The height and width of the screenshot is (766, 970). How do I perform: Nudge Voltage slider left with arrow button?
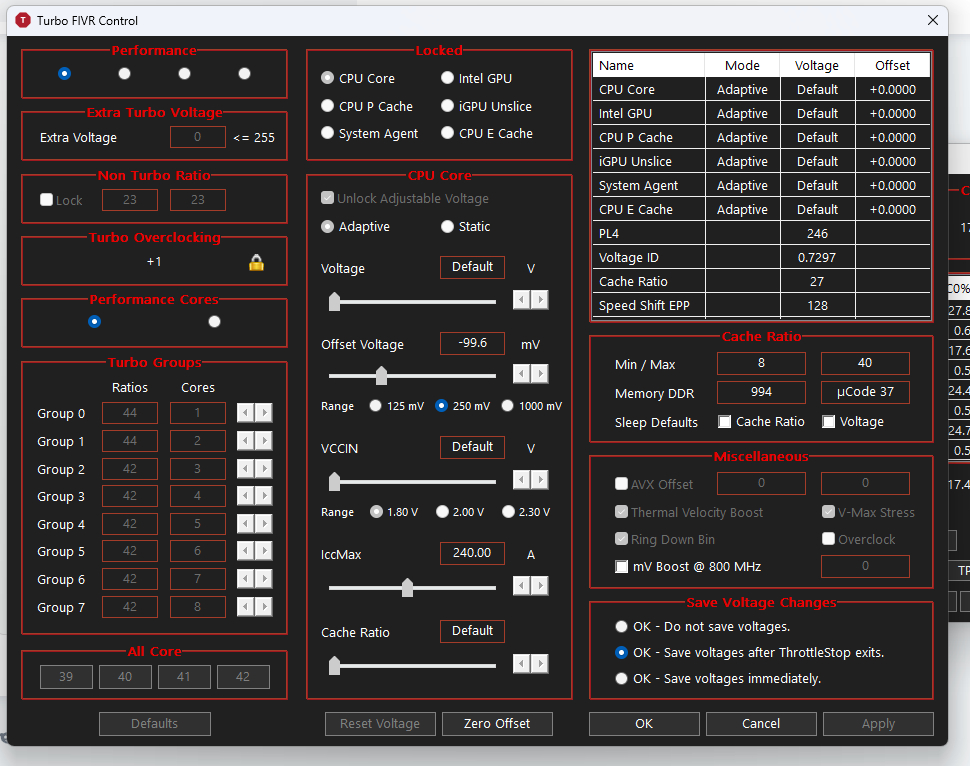pyautogui.click(x=521, y=300)
